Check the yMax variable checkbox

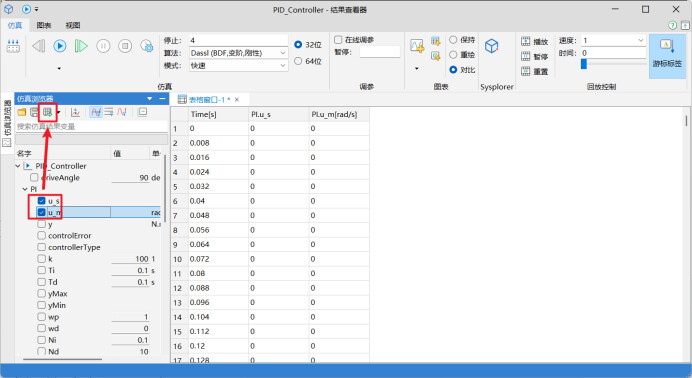[x=41, y=293]
